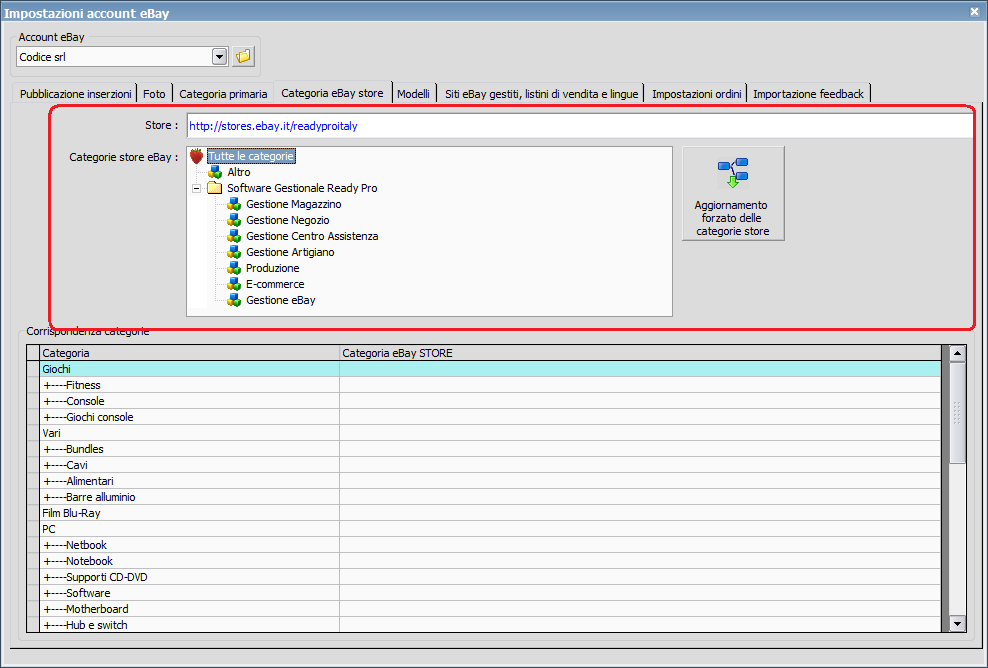This screenshot has height=668, width=988.
Task: Click the cubes icon beside Gestione eBay
Action: pyautogui.click(x=234, y=300)
